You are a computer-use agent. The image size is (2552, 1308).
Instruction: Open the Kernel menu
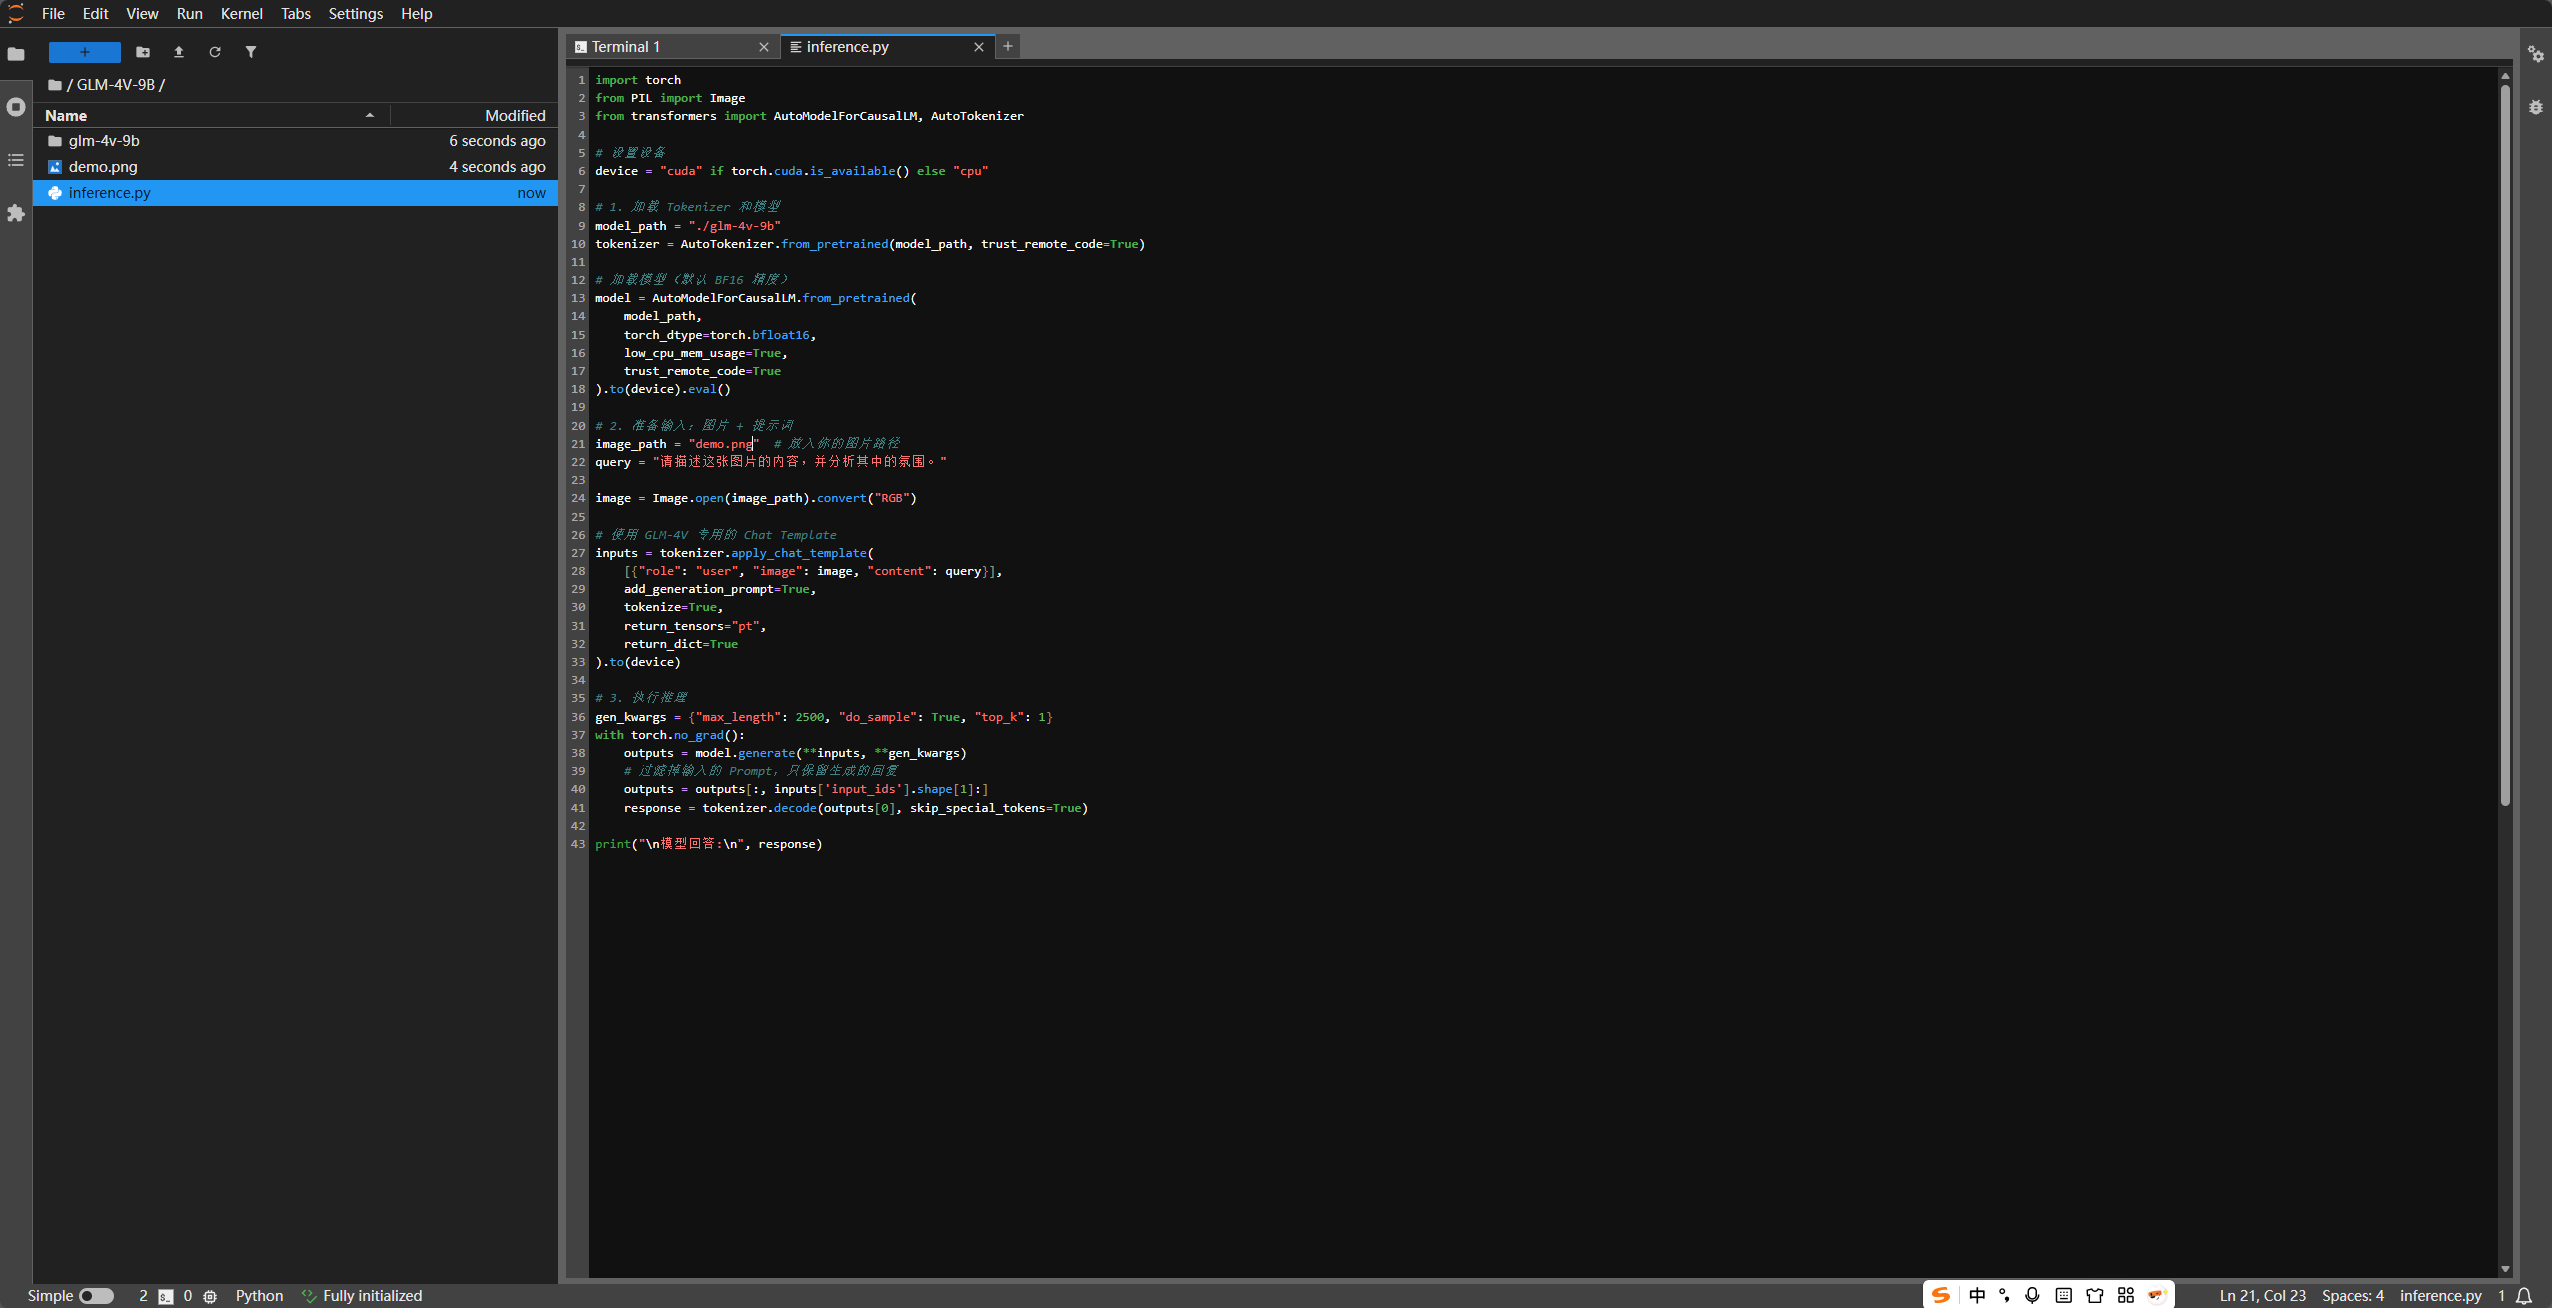pos(241,14)
